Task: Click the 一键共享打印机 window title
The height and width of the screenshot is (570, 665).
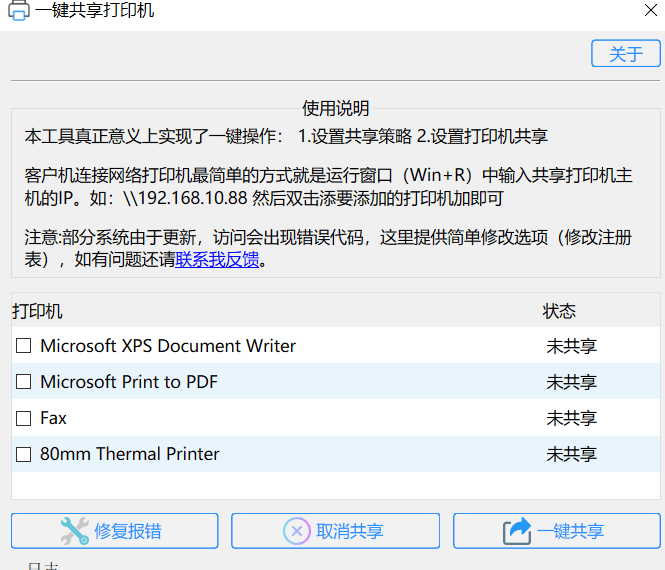Action: coord(95,10)
